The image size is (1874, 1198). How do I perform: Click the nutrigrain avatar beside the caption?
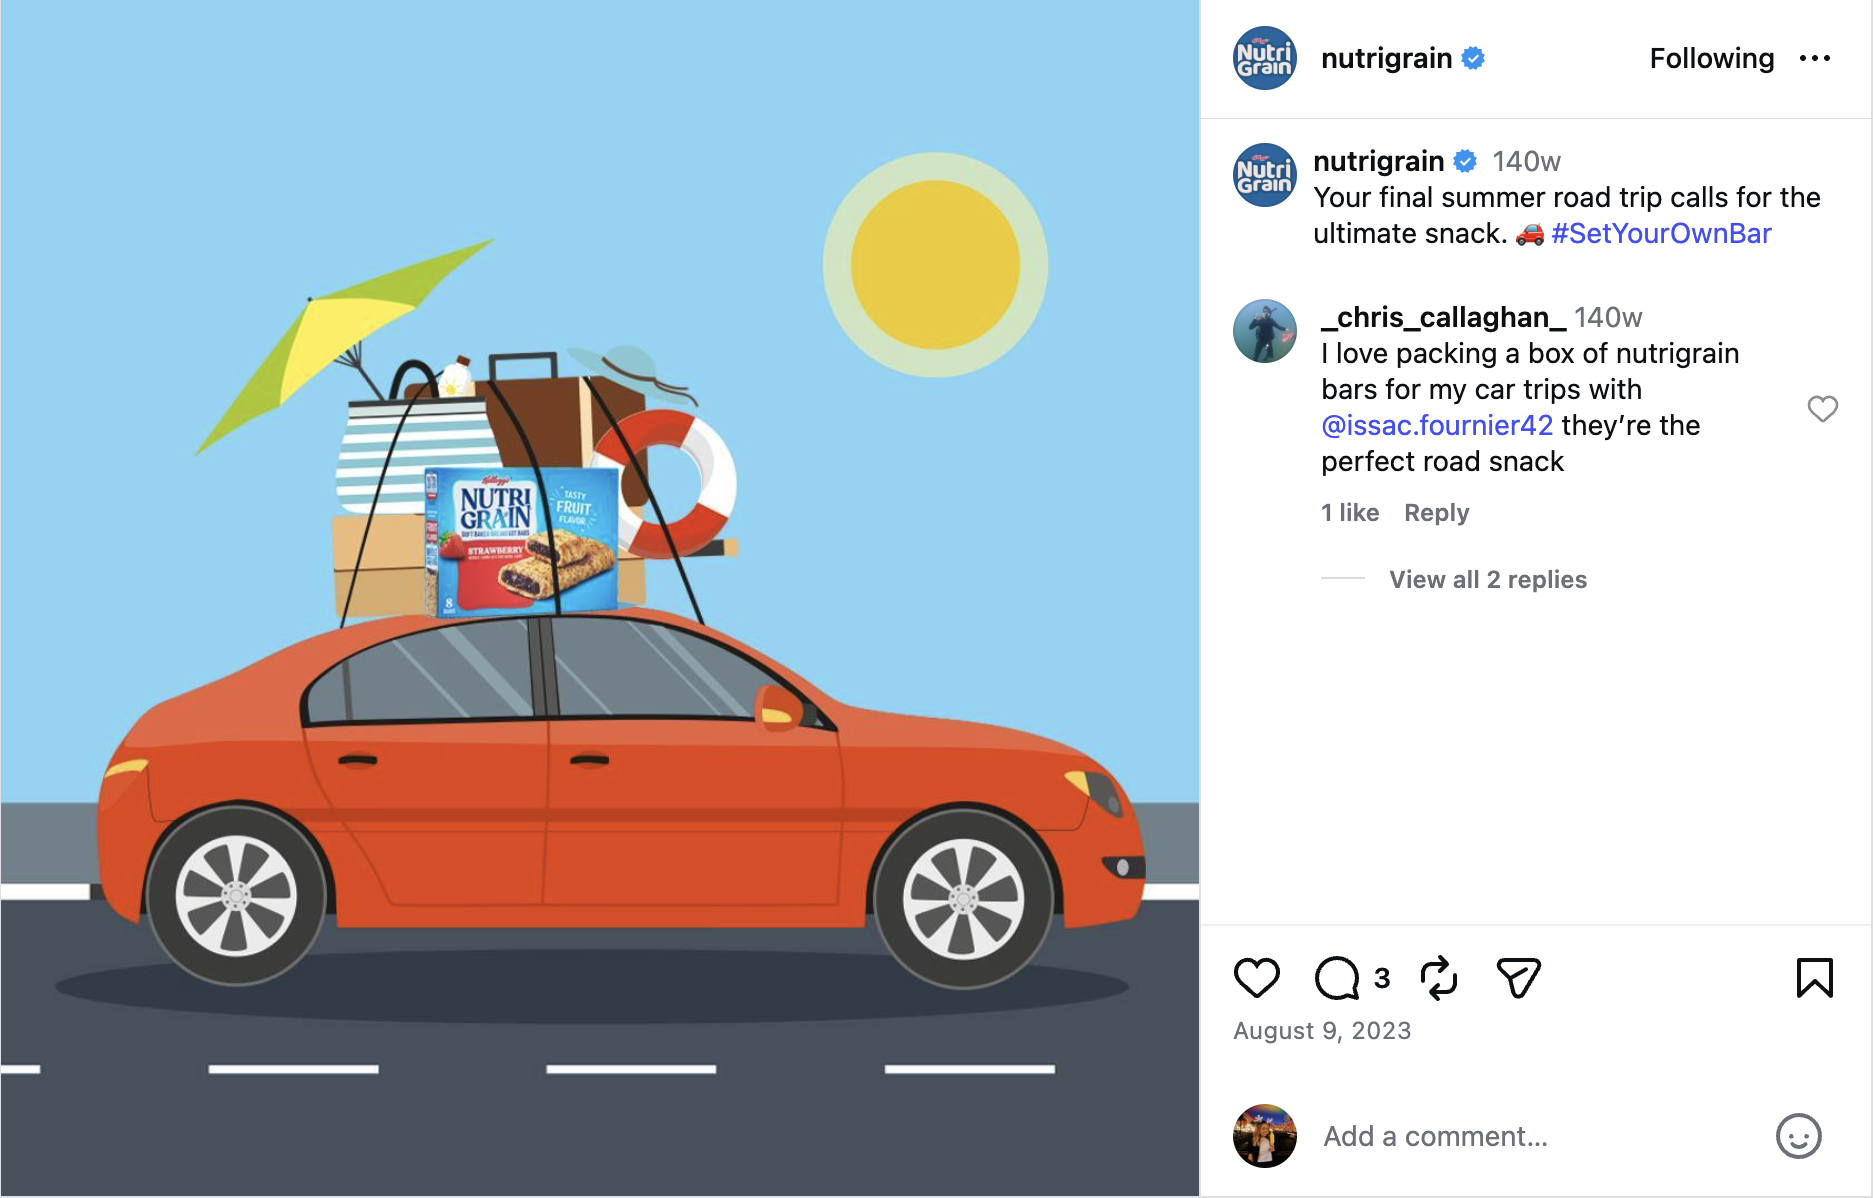click(x=1264, y=175)
